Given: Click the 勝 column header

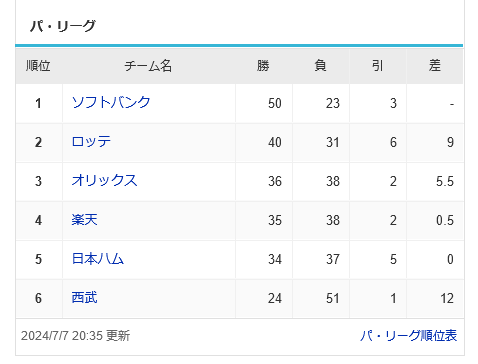Looking at the screenshot, I should (x=263, y=66).
